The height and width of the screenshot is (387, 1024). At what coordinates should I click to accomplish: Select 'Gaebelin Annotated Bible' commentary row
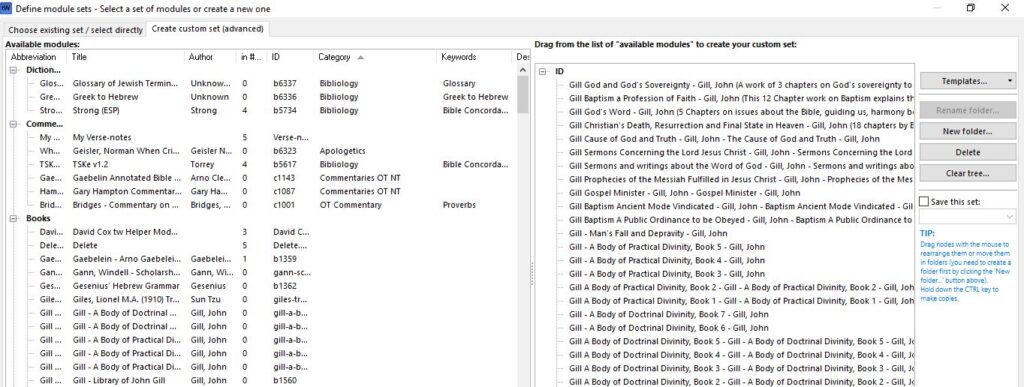[261, 178]
